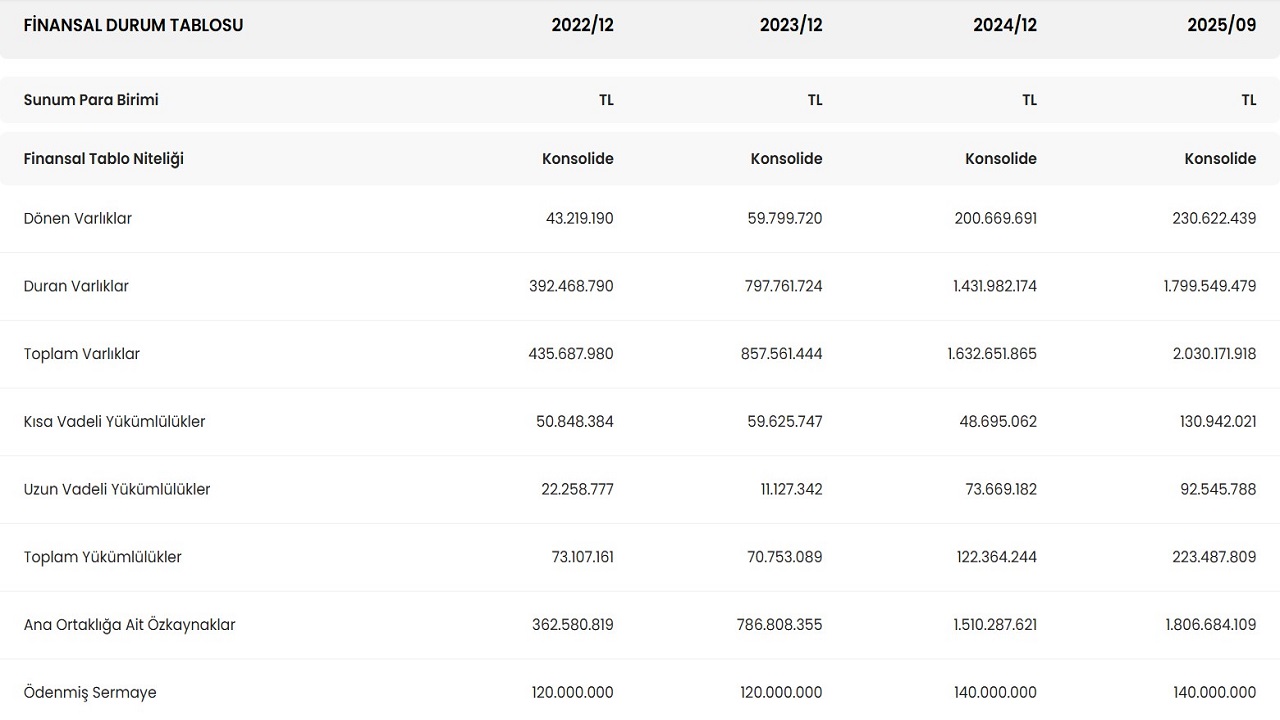The width and height of the screenshot is (1280, 720).
Task: Select the Sunum Para Birimi row label
Action: pos(91,100)
